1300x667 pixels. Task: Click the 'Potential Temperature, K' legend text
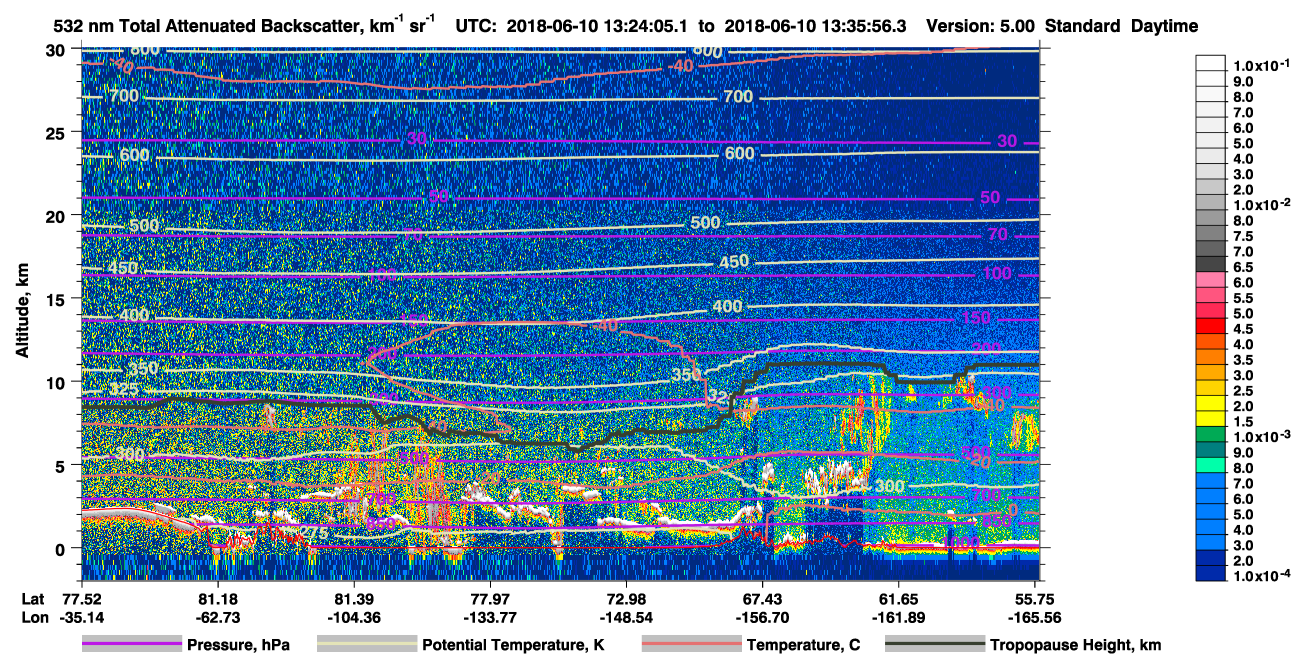513,646
